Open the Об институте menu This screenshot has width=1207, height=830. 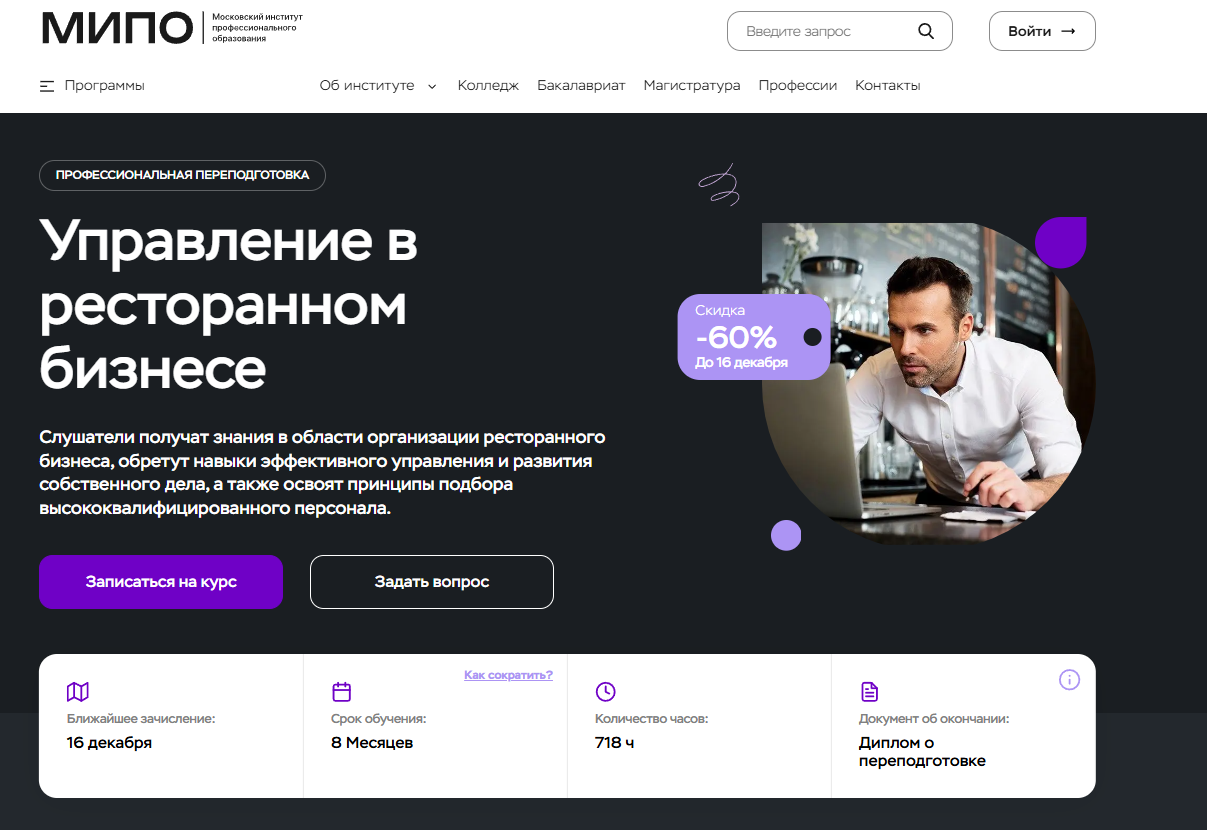(367, 86)
